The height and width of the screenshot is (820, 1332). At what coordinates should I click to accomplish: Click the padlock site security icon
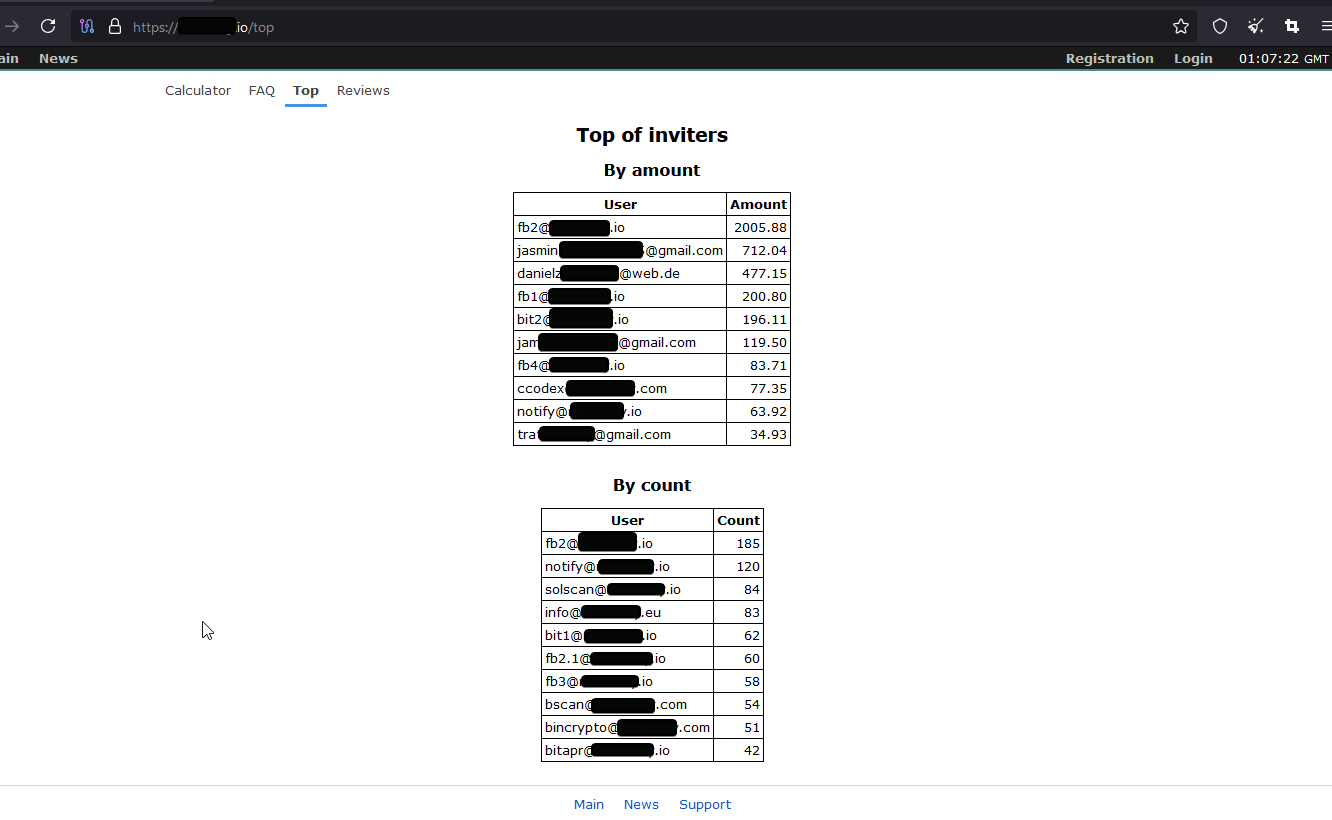tap(115, 27)
